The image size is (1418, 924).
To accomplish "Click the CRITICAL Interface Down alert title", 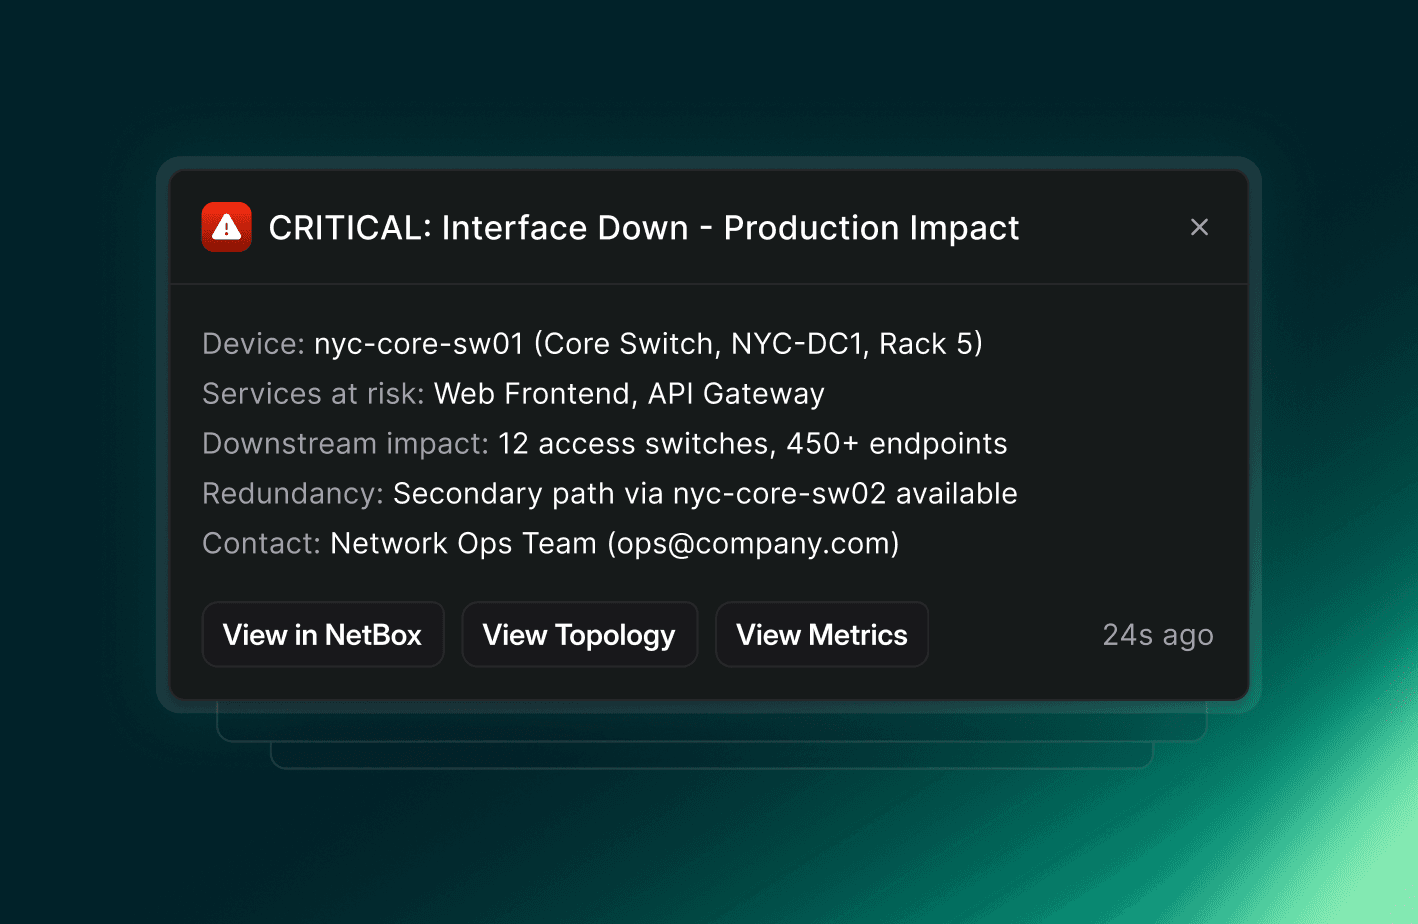I will tap(643, 227).
